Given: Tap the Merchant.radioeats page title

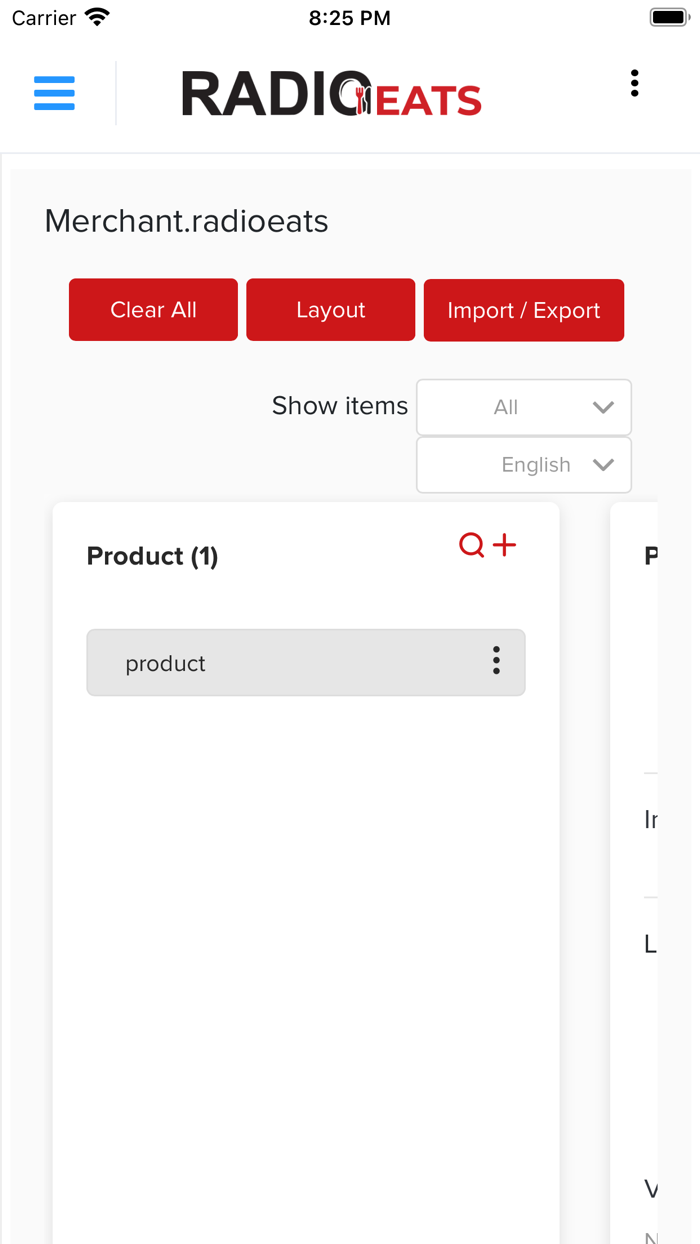Looking at the screenshot, I should click(186, 221).
